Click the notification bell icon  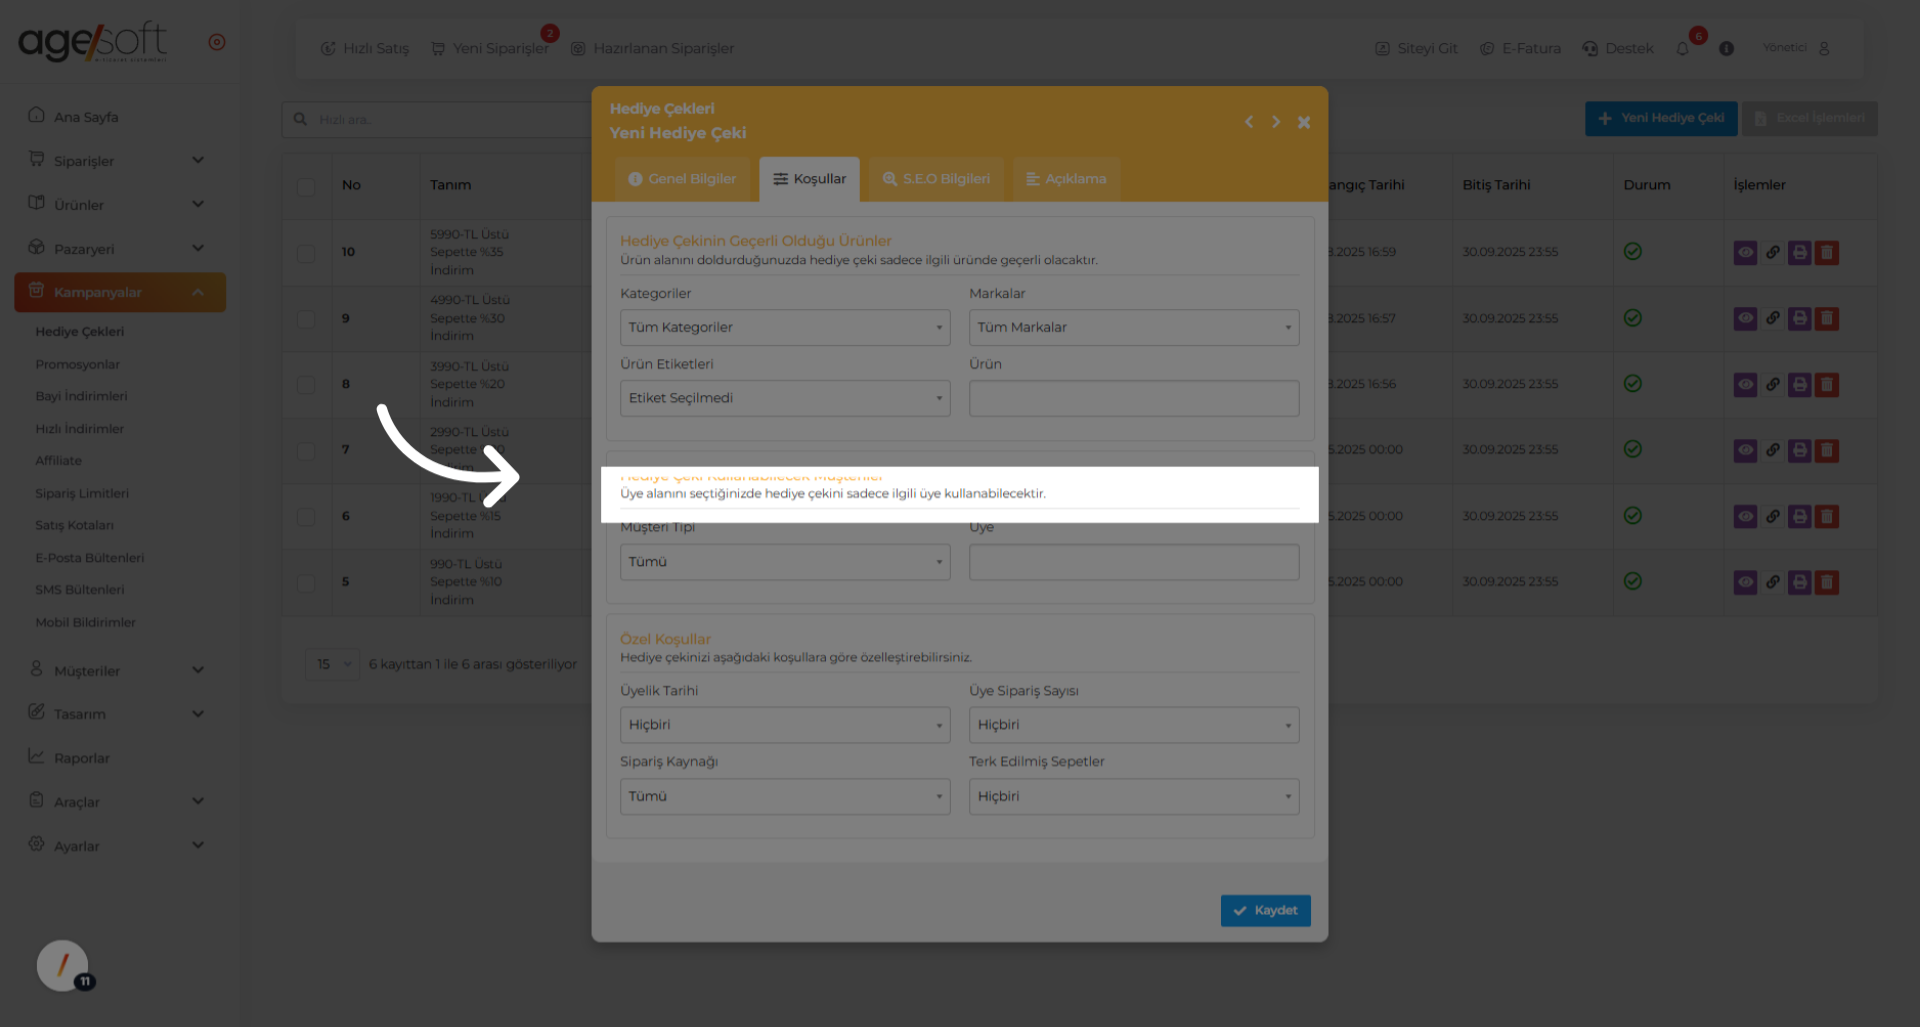pos(1683,49)
